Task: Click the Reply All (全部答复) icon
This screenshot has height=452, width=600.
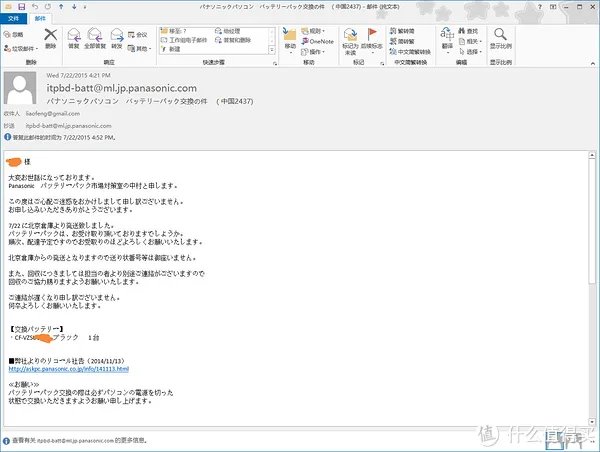Action: [96, 40]
